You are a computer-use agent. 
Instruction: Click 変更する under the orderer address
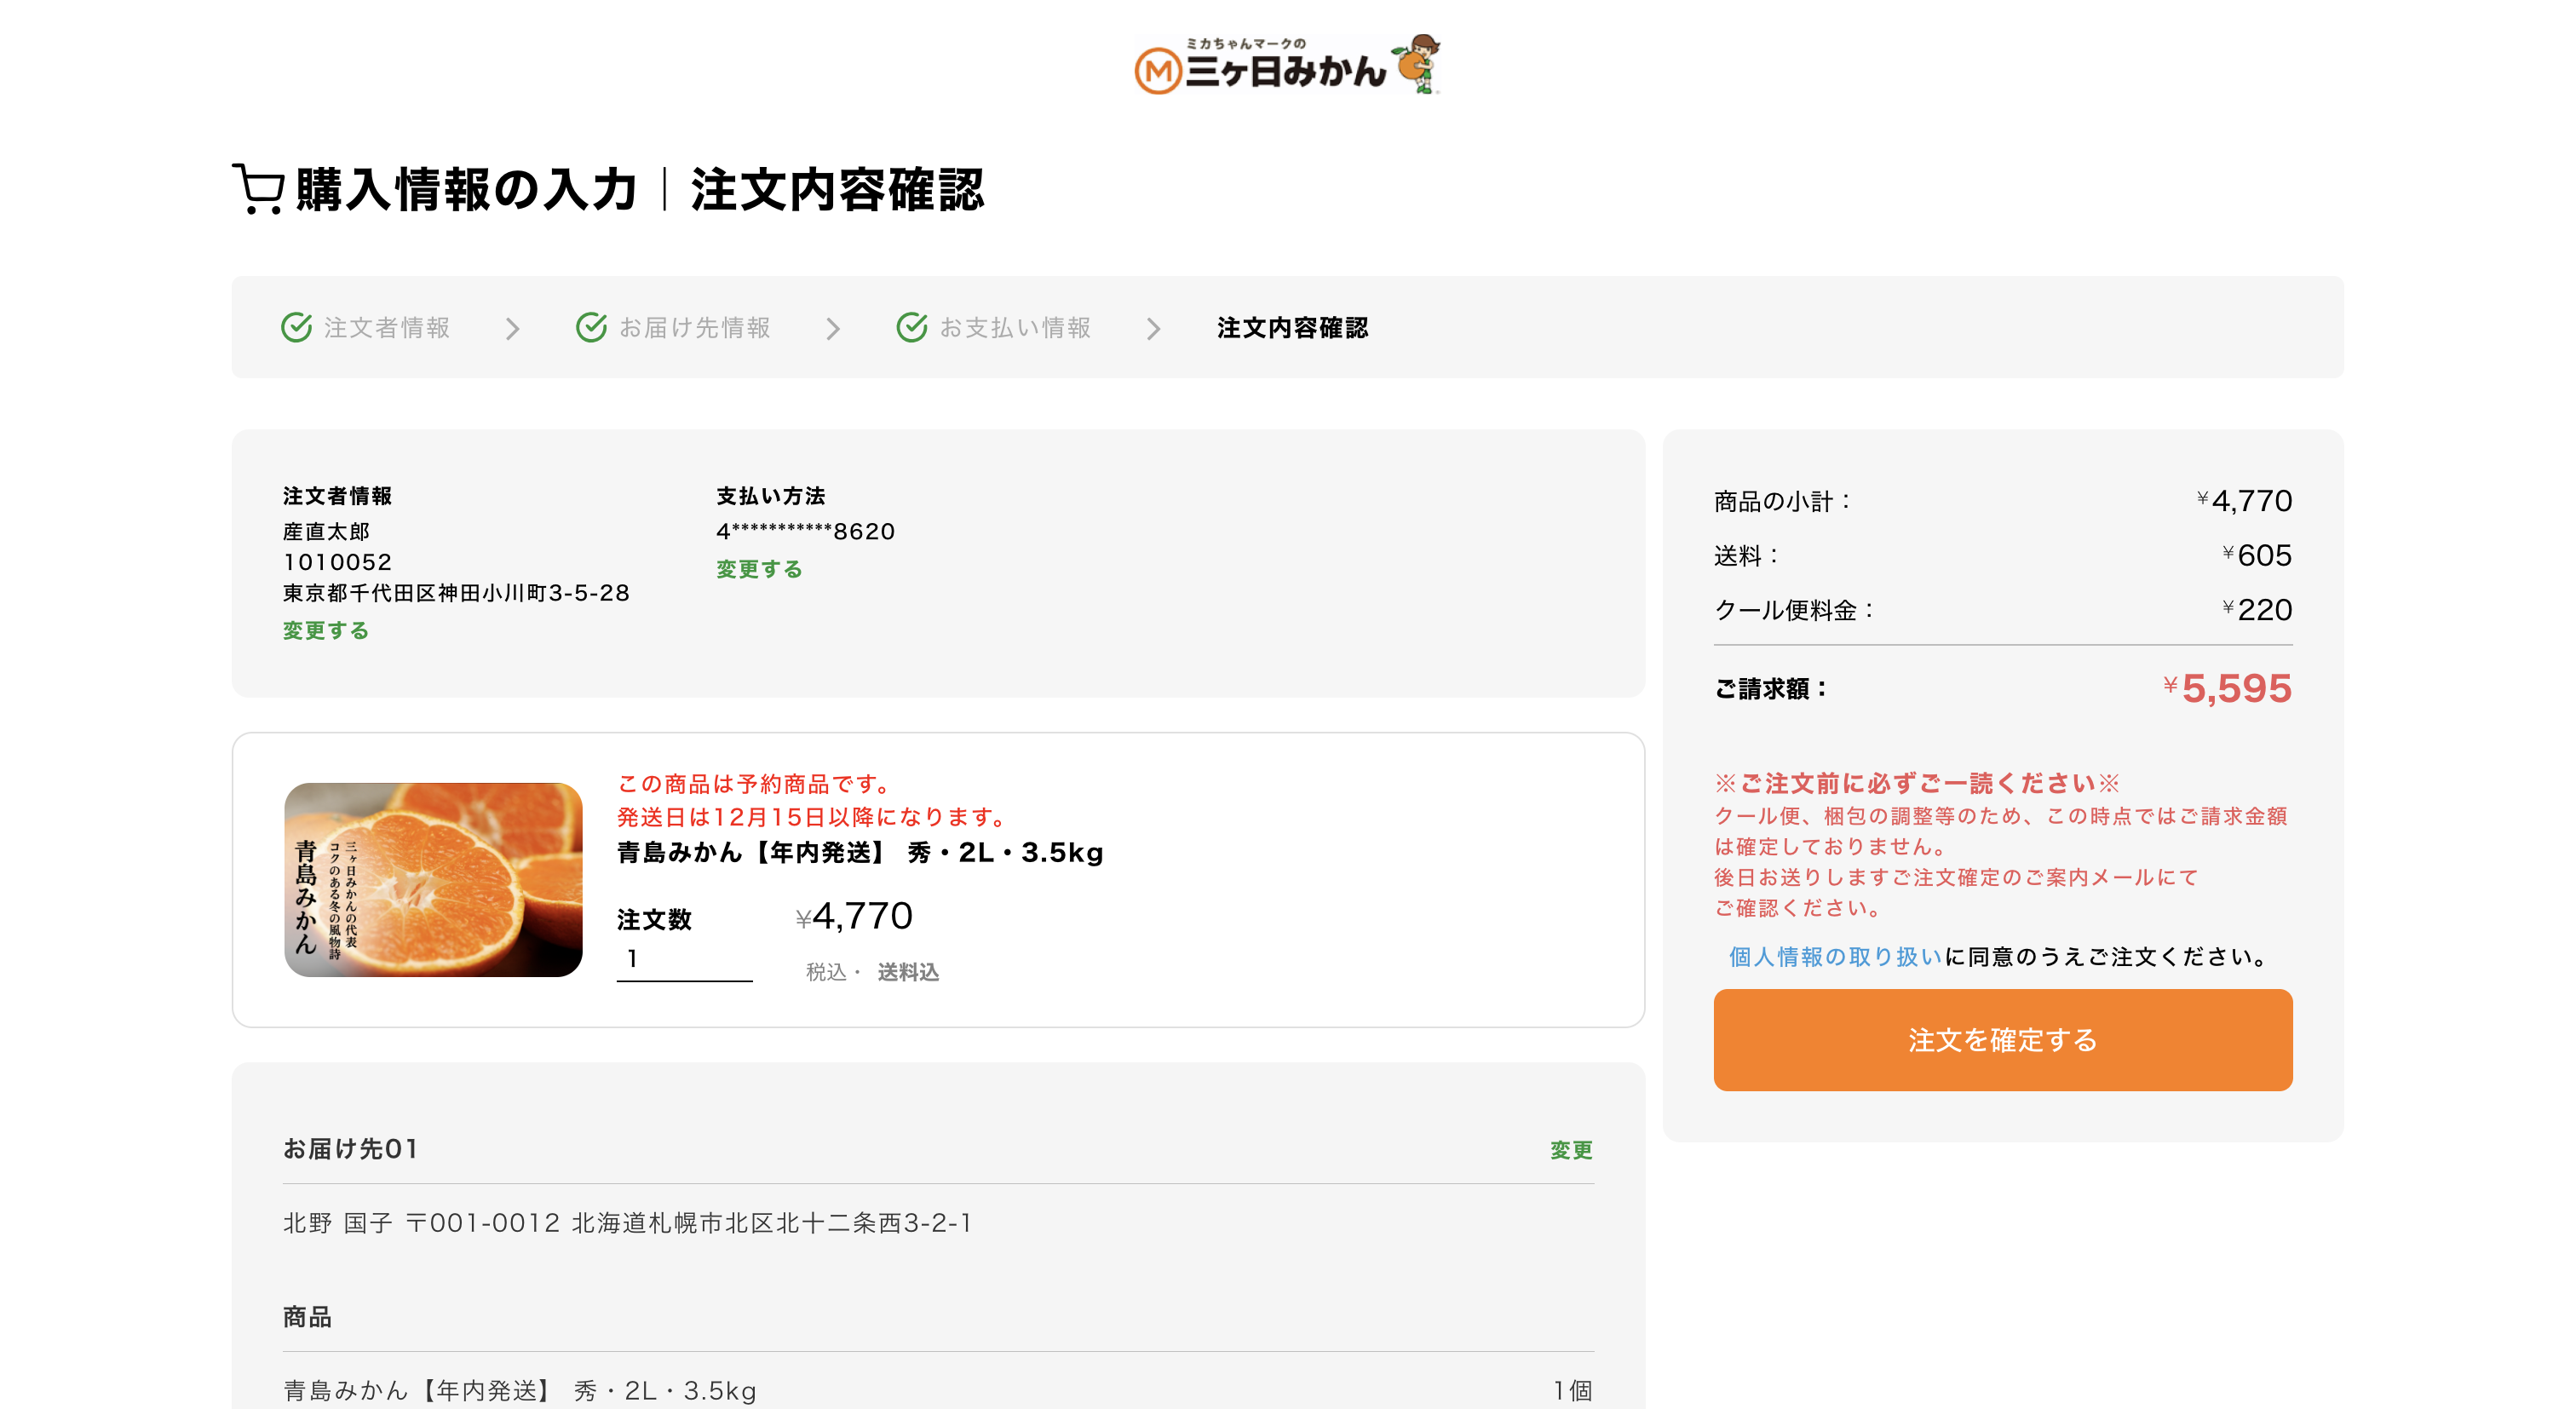point(324,630)
